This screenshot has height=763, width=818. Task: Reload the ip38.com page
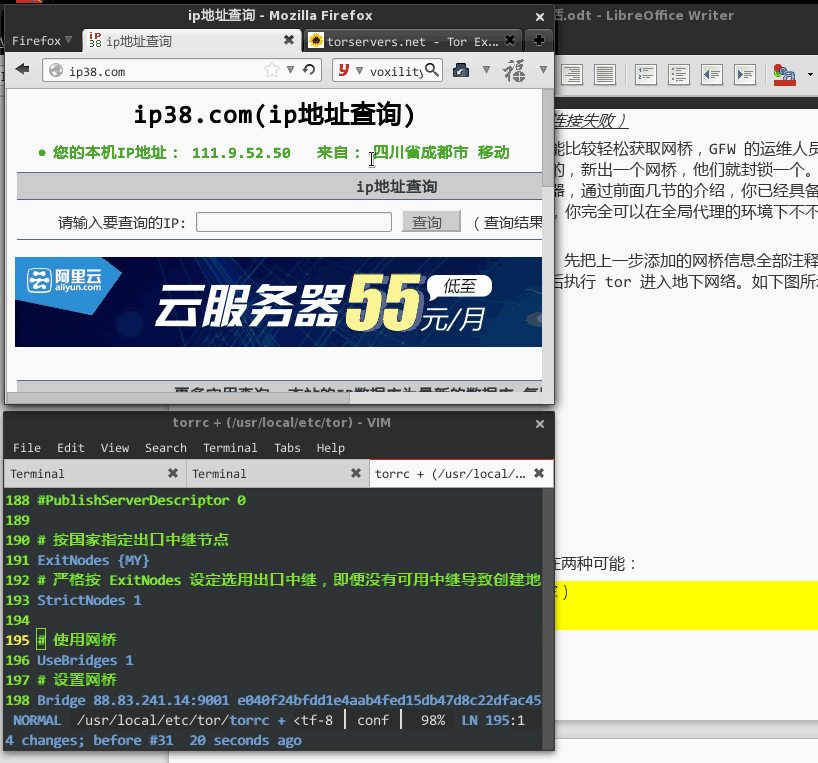[x=309, y=69]
